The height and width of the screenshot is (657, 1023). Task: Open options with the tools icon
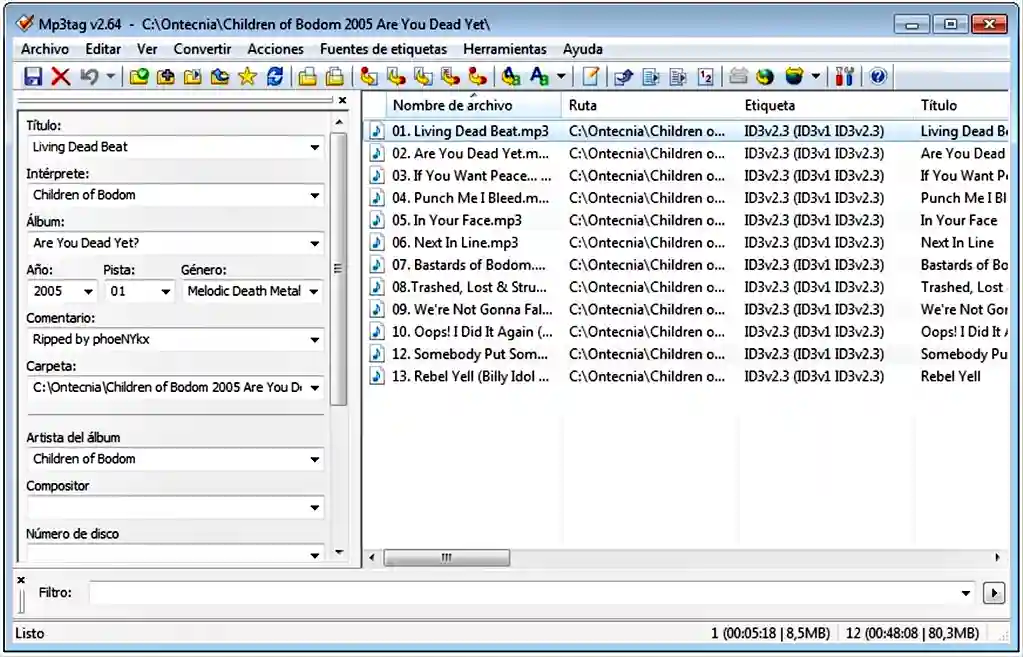(844, 76)
